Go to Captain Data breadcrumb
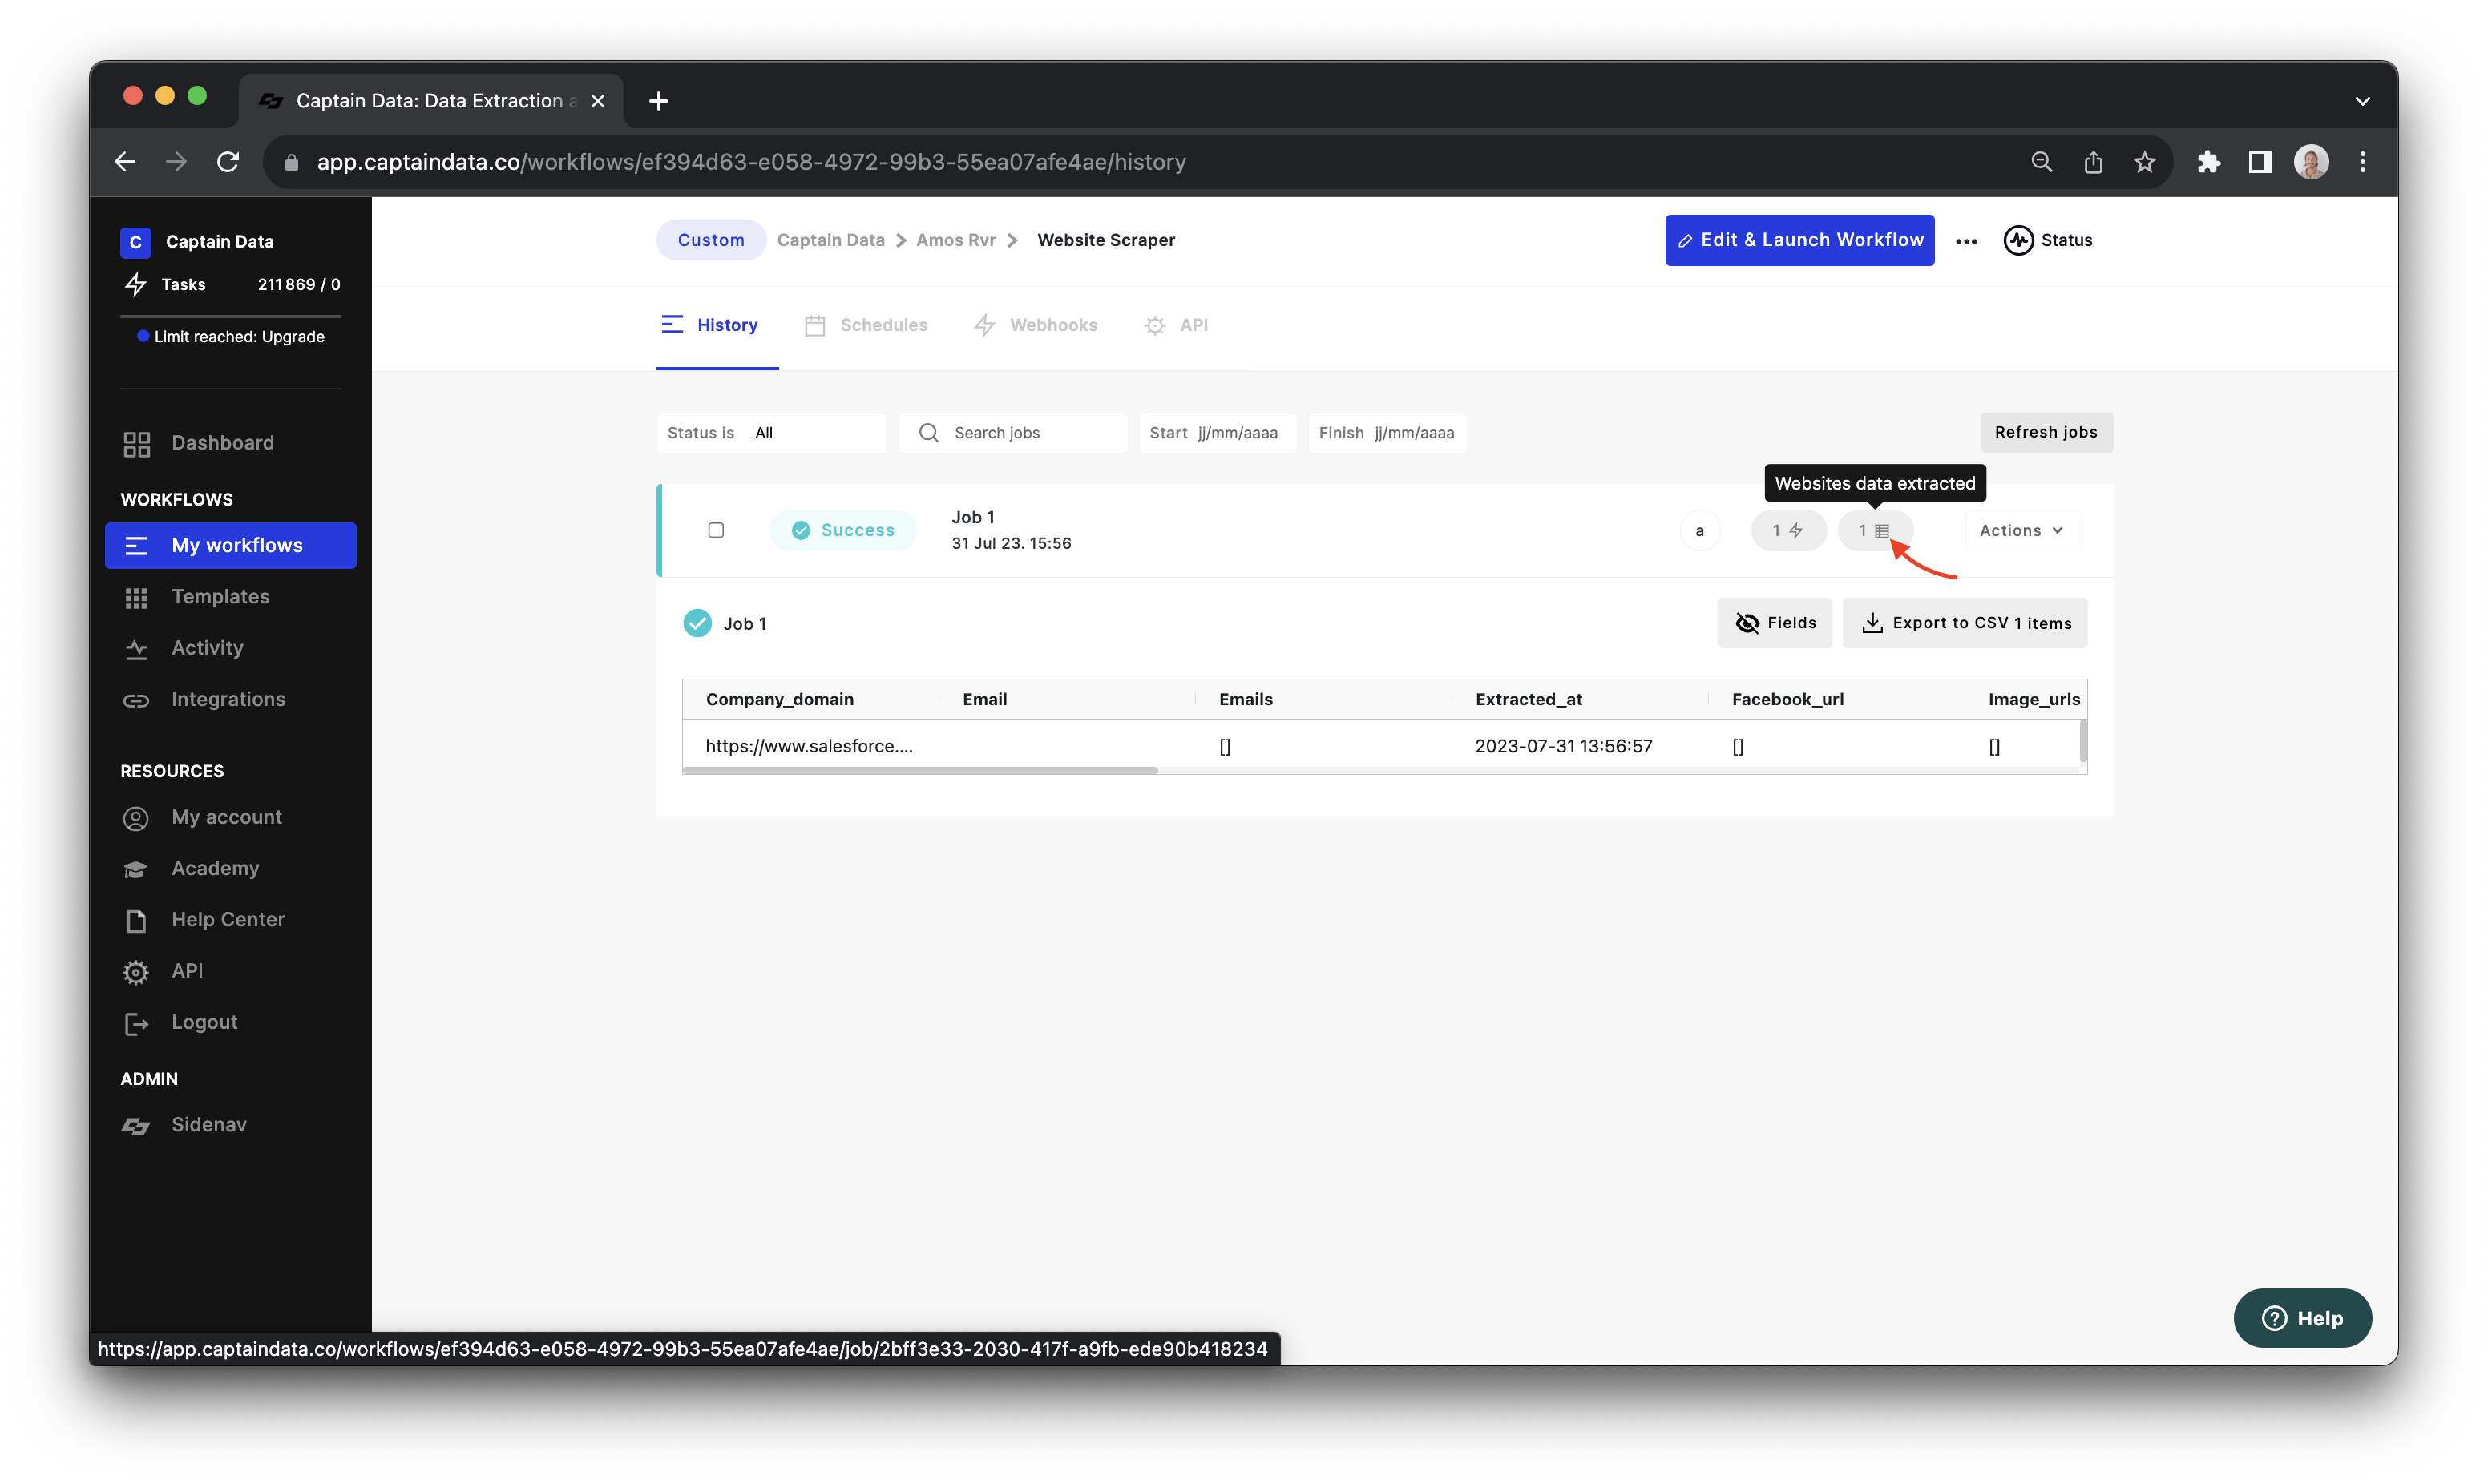Image resolution: width=2488 pixels, height=1484 pixels. (x=830, y=241)
